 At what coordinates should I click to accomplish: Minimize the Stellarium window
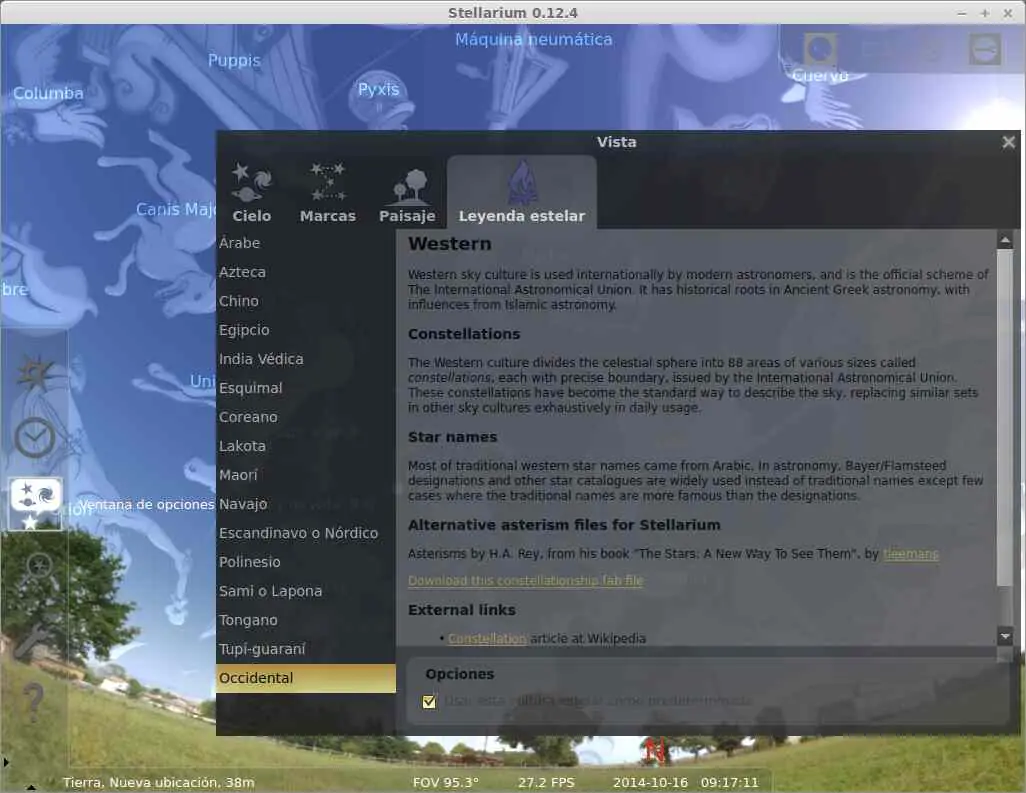962,13
